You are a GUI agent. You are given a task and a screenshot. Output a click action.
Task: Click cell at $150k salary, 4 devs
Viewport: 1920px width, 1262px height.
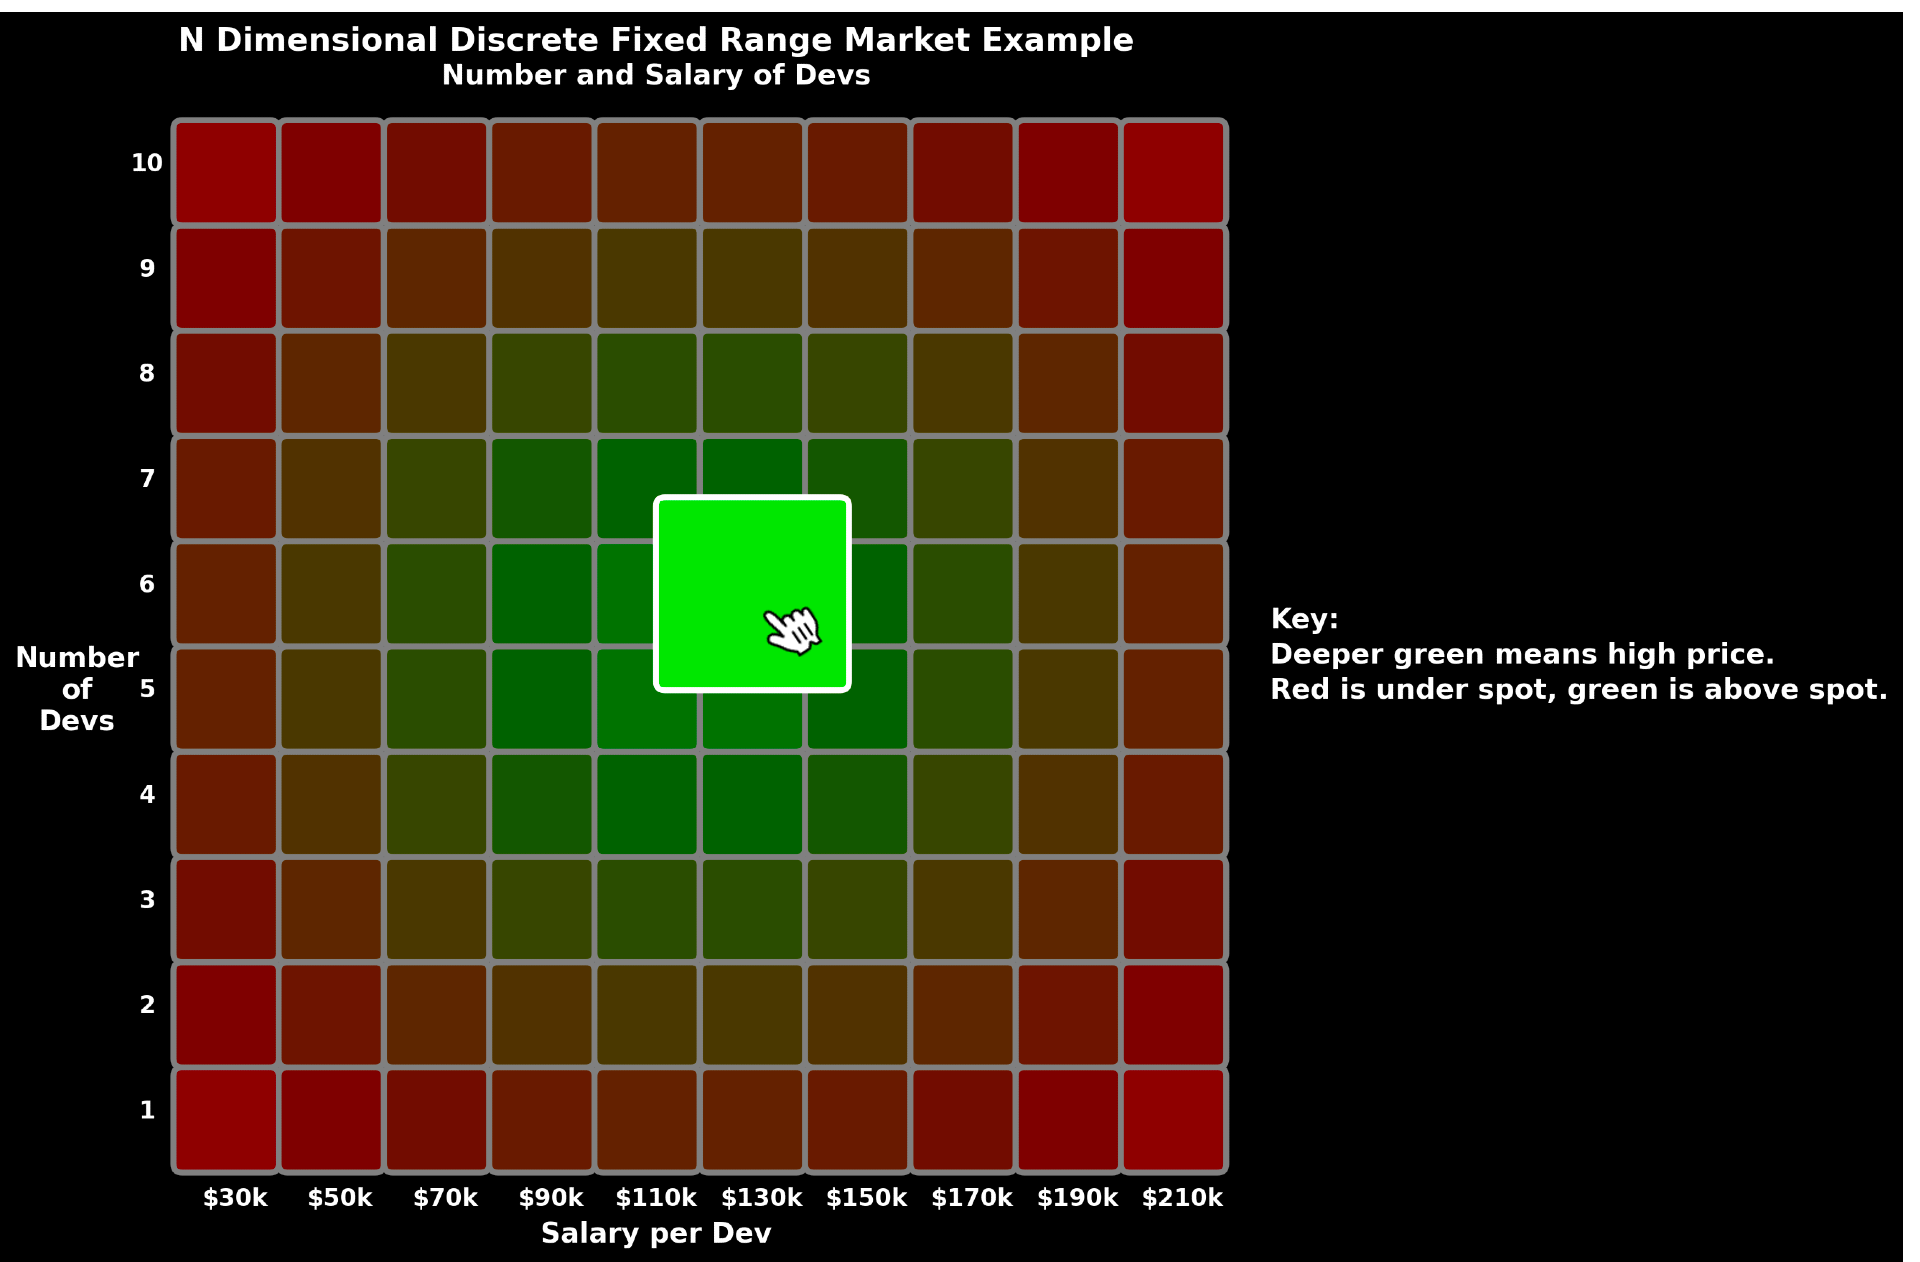tap(858, 804)
